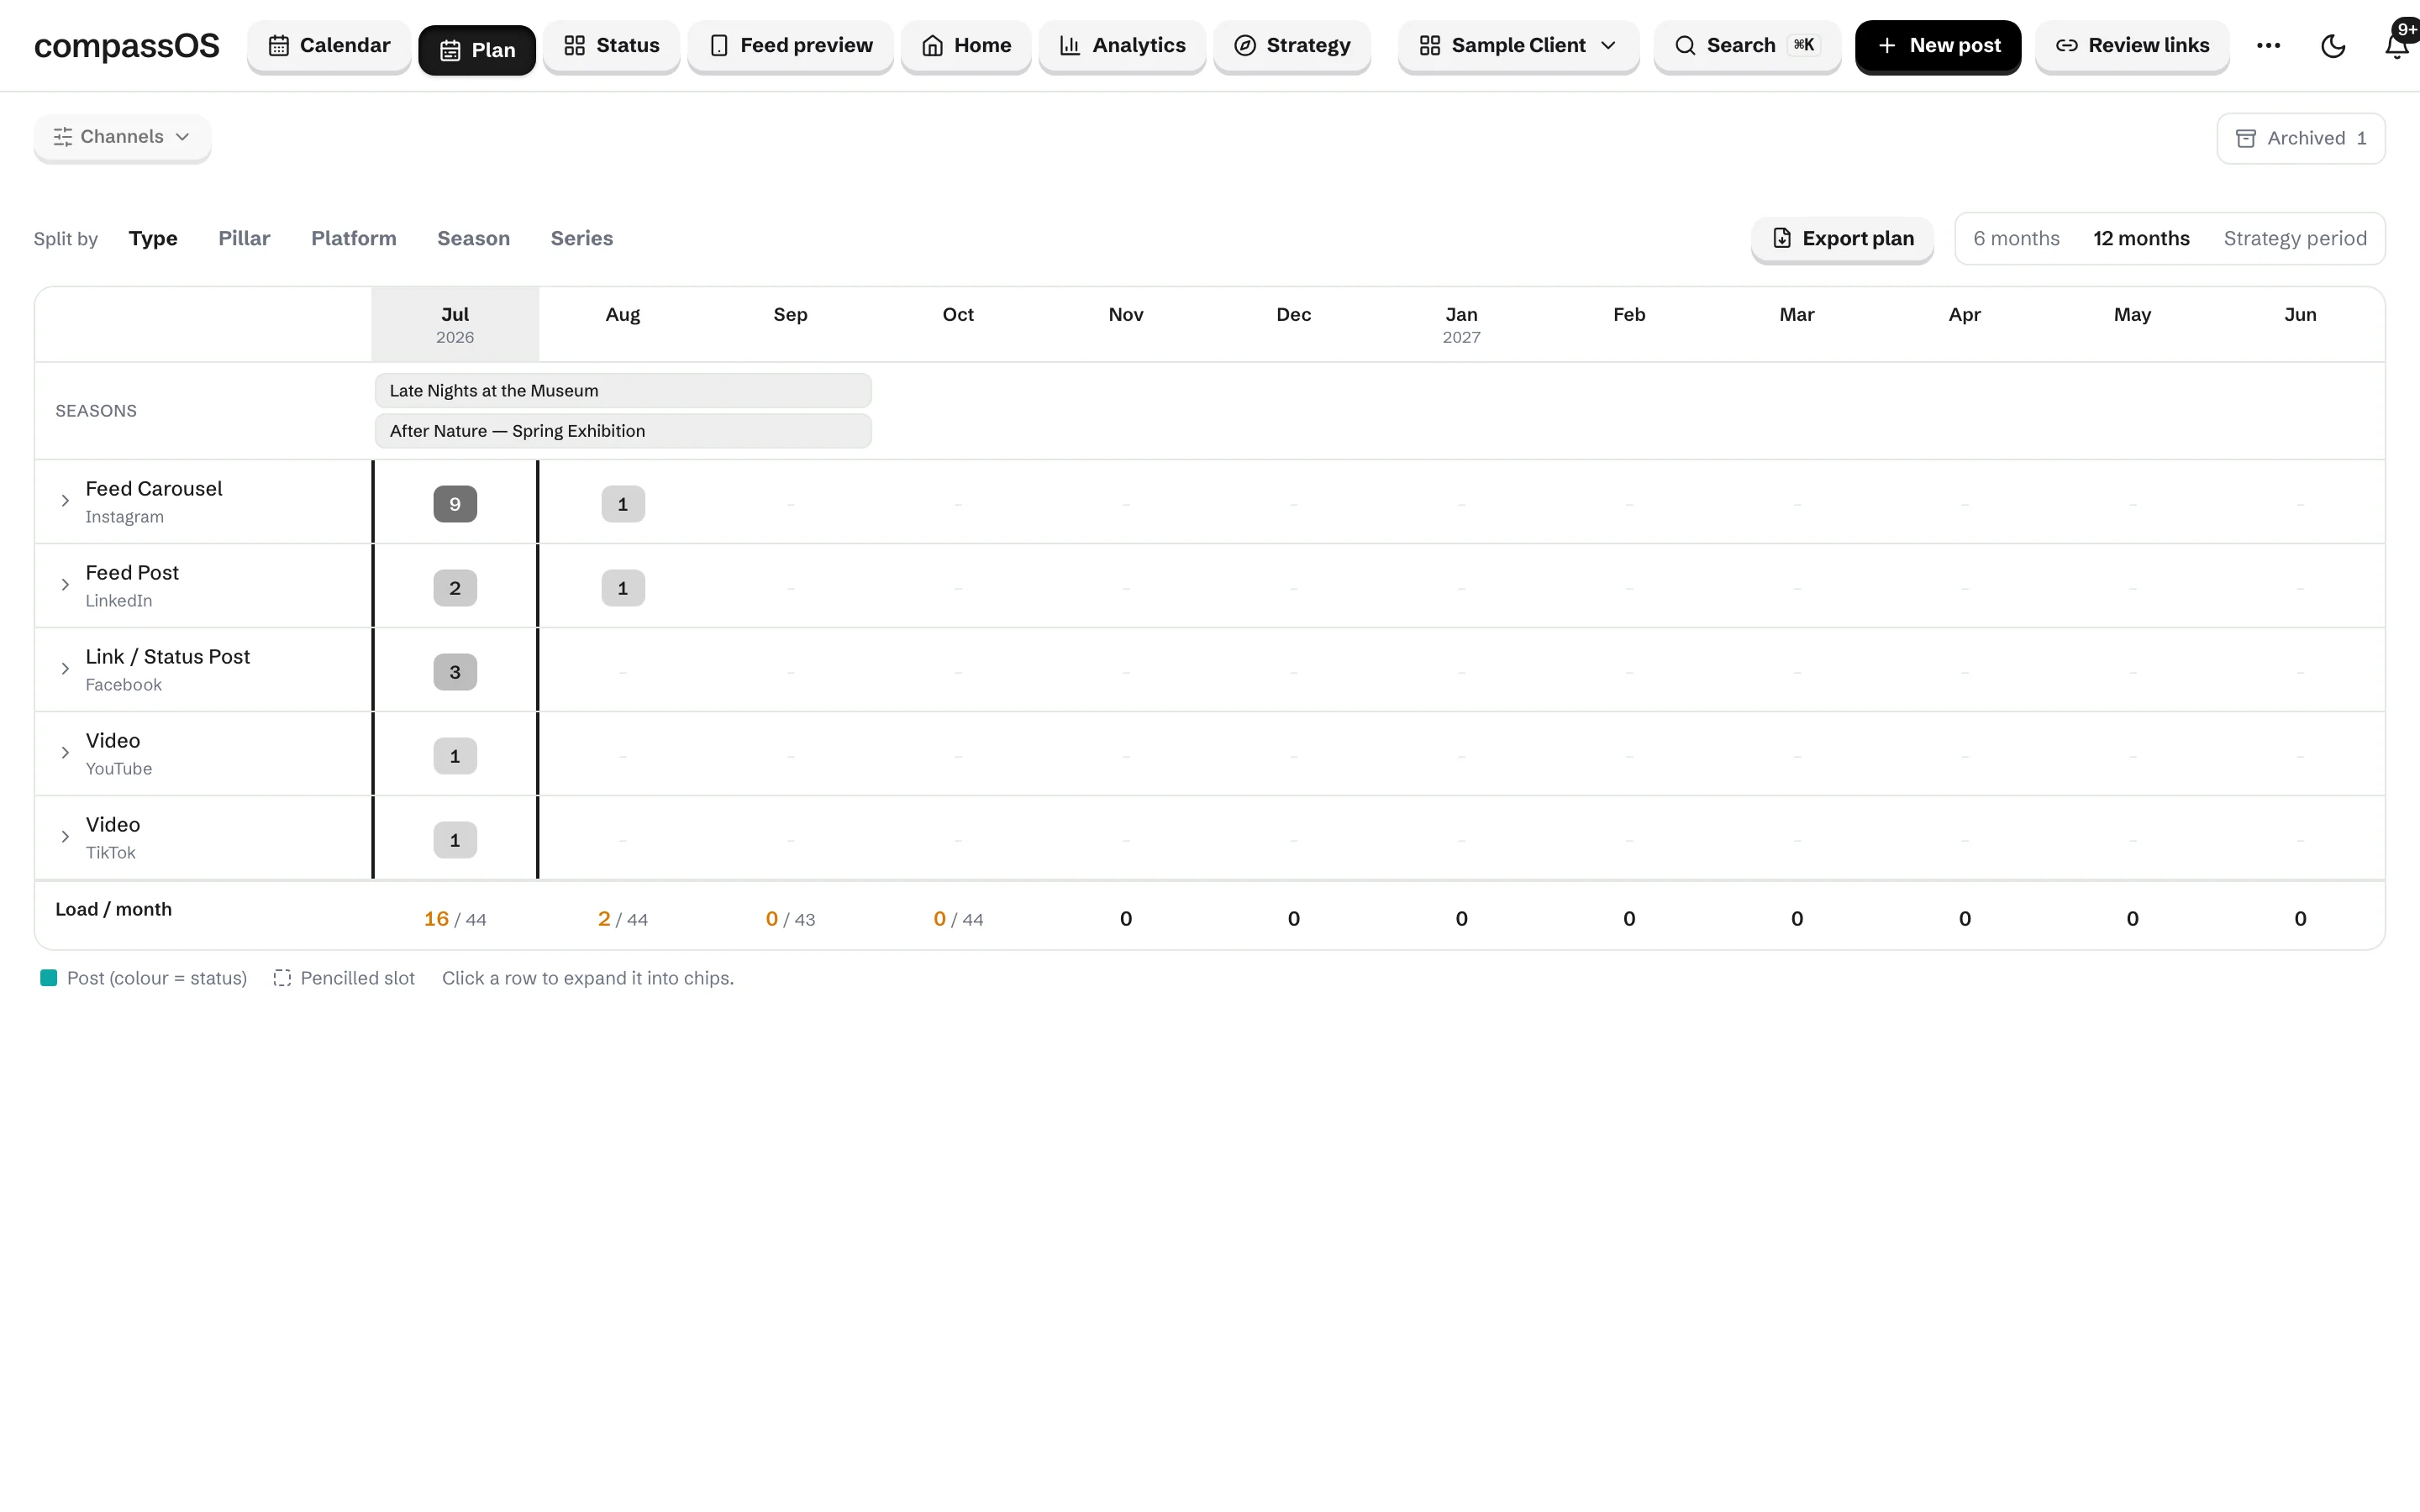The height and width of the screenshot is (1512, 2420).
Task: Set the range to 12 months
Action: coord(2141,238)
